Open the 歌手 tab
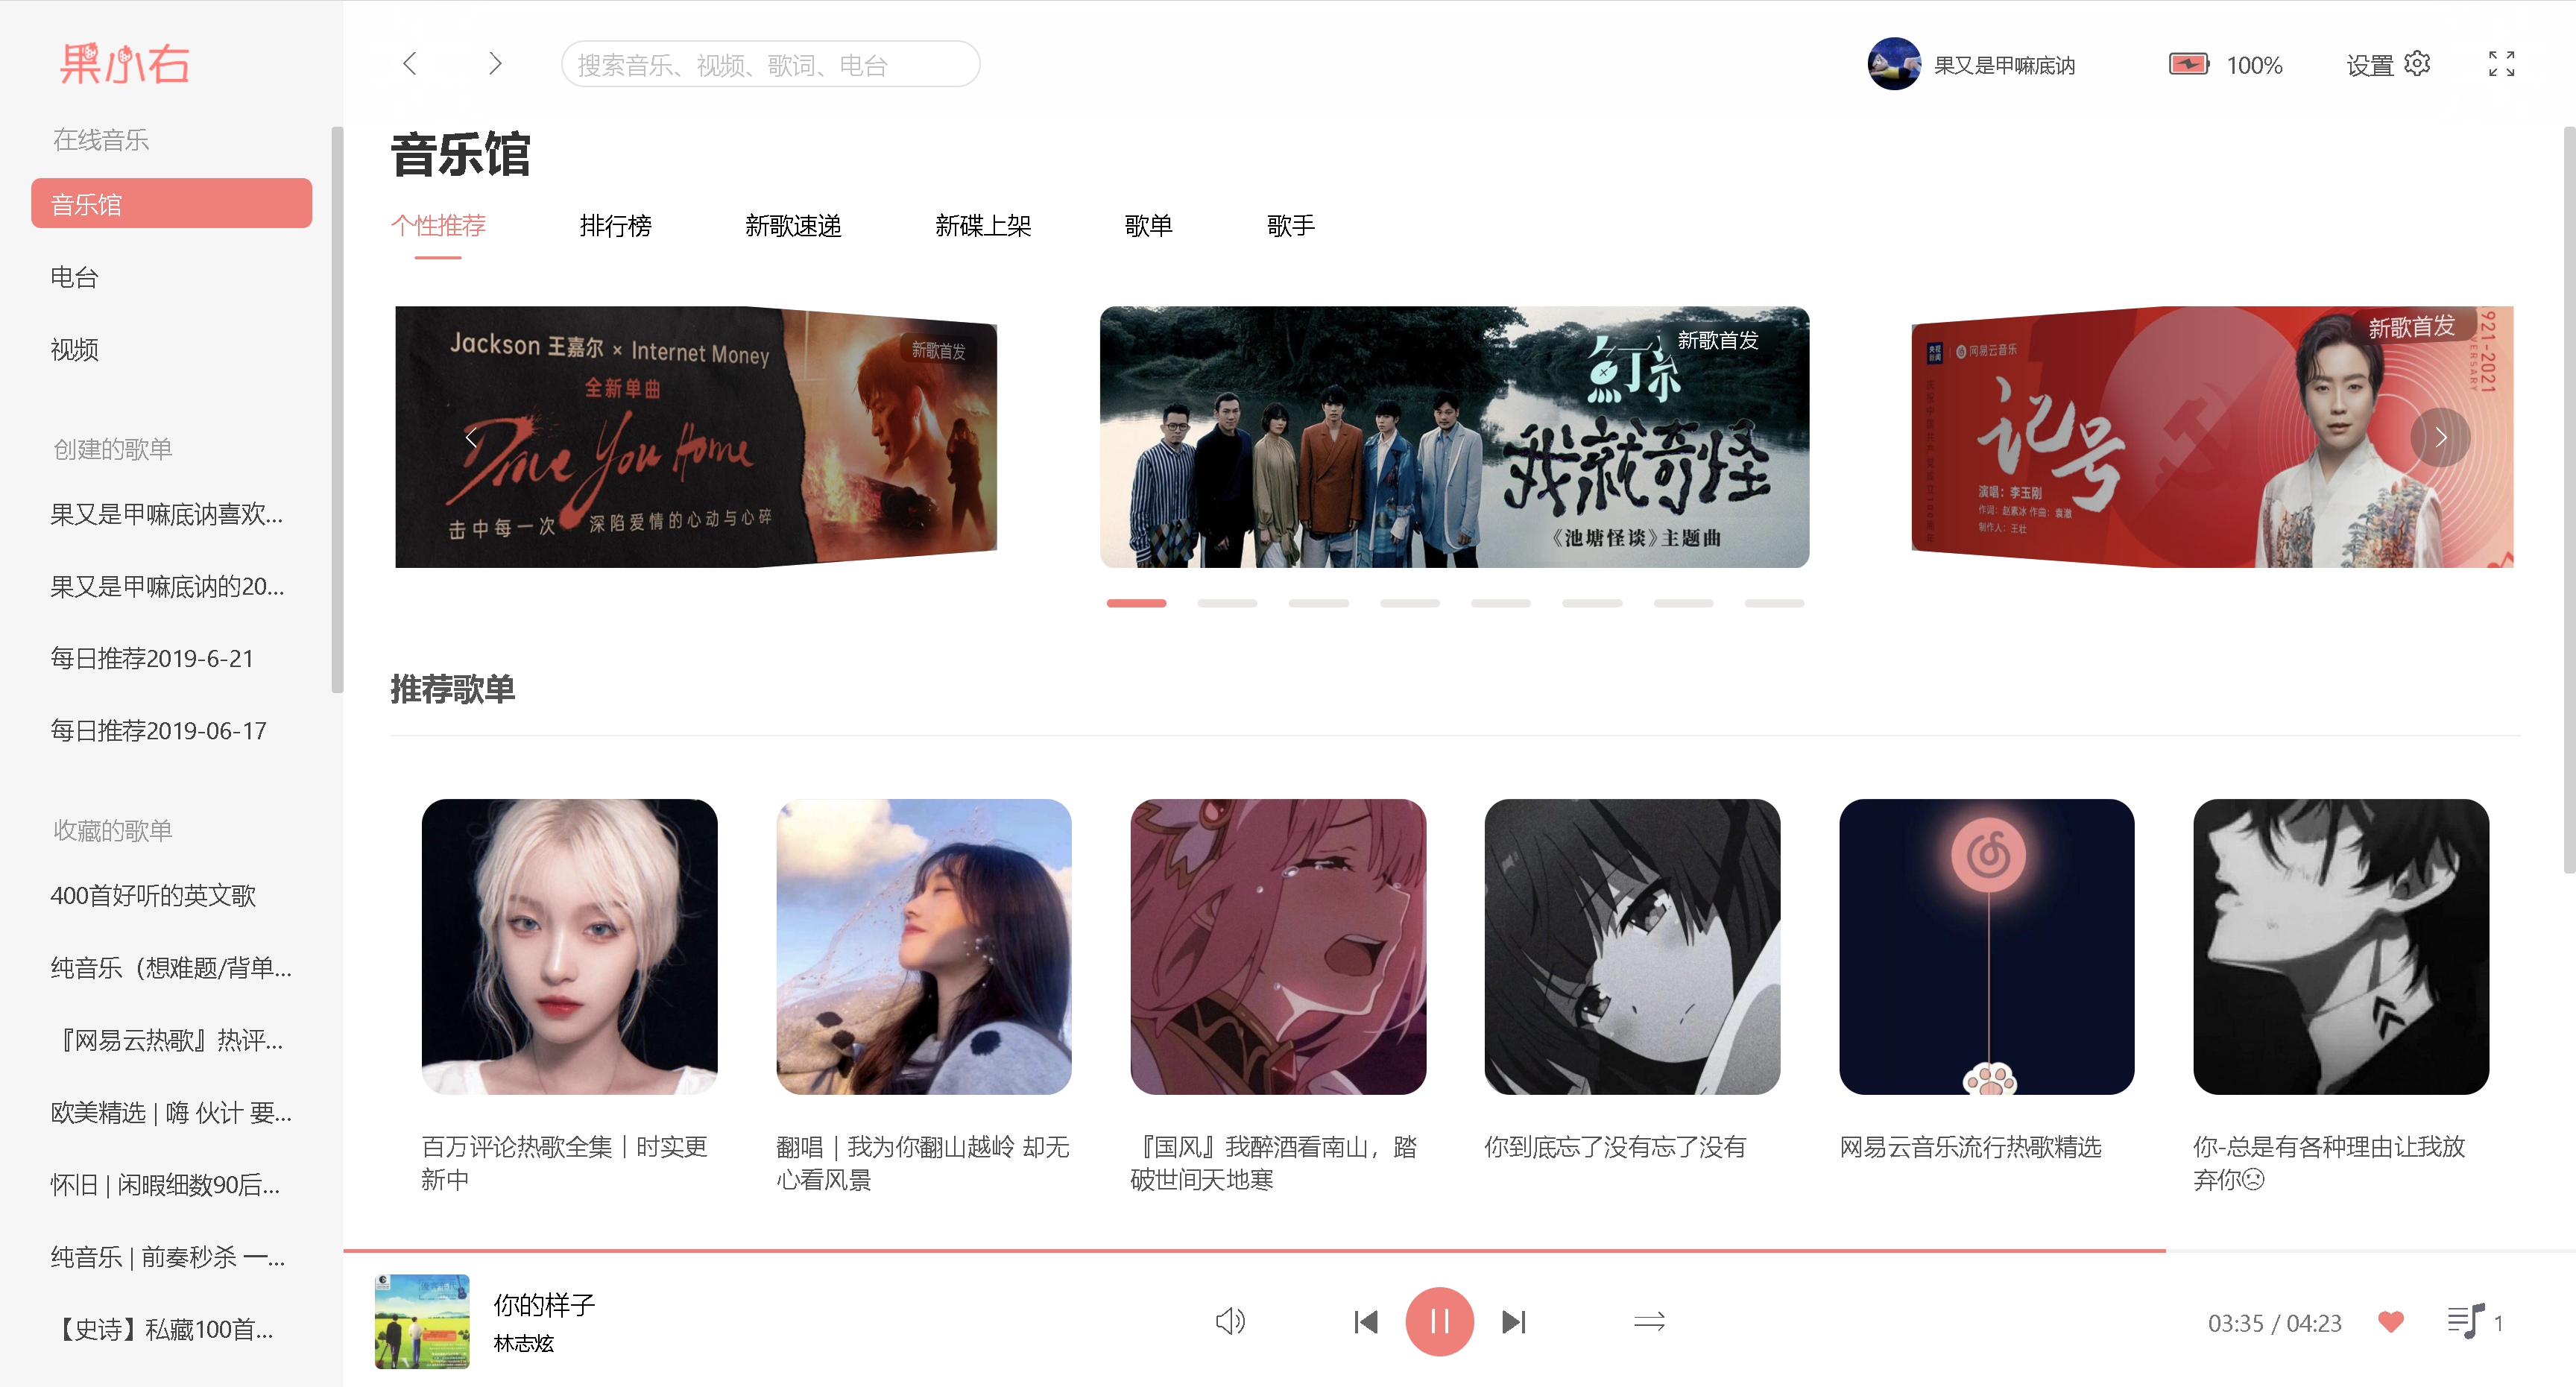 1290,226
